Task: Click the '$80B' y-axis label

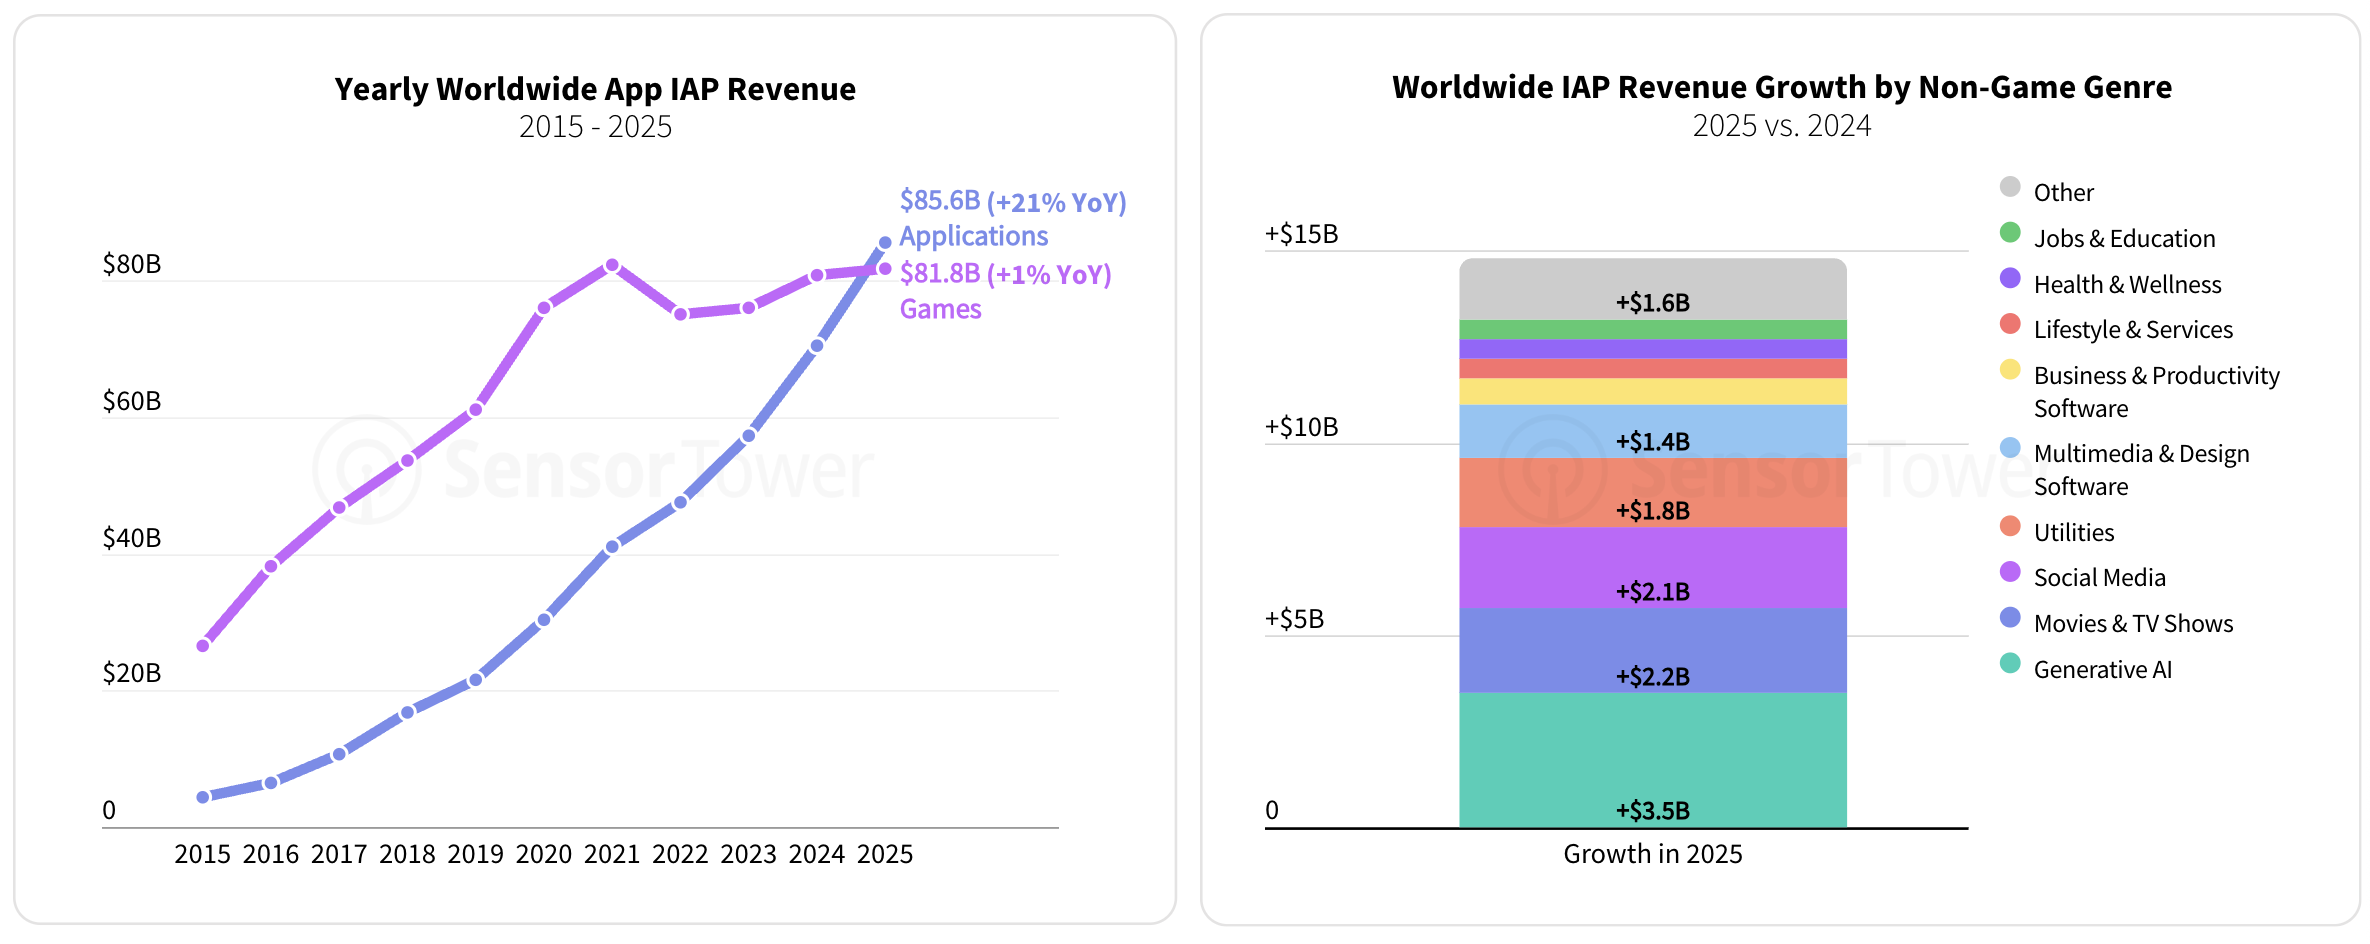Action: tap(132, 264)
